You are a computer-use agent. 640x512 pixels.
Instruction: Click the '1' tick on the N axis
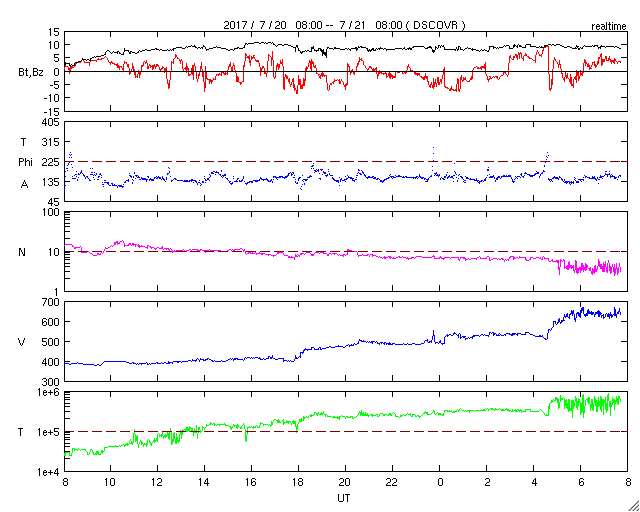[57, 292]
